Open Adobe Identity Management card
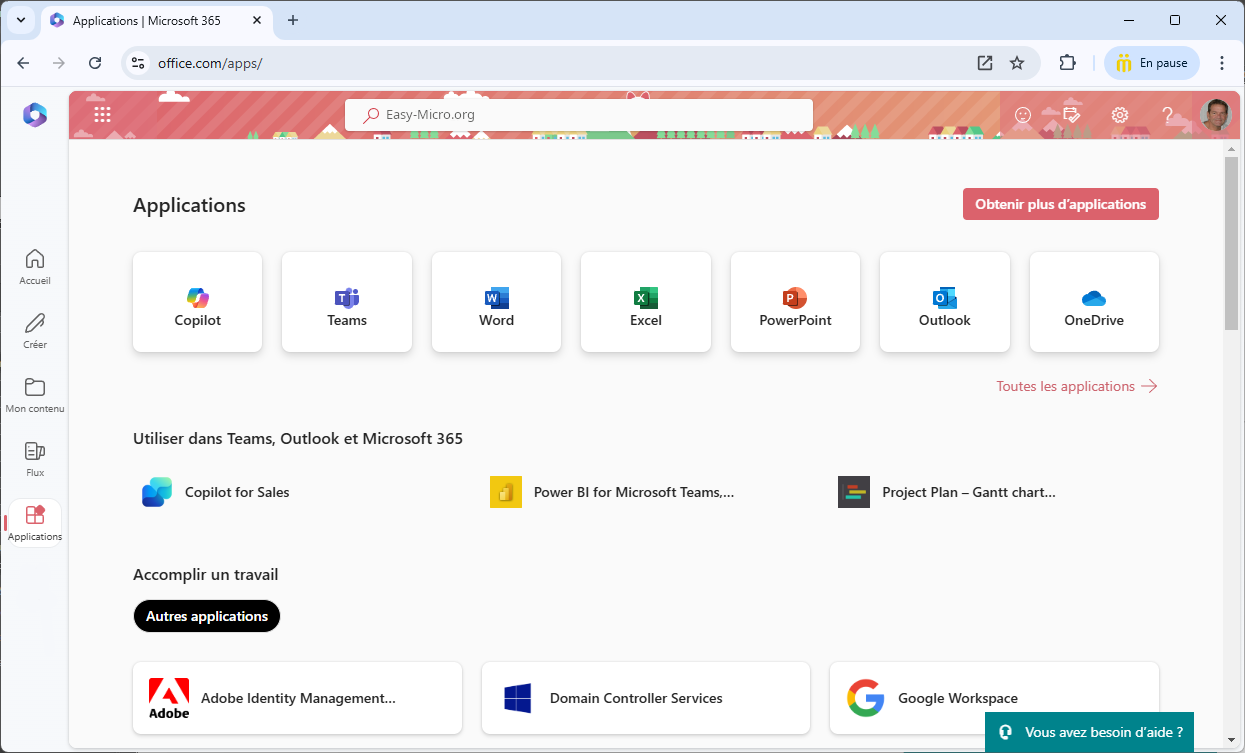Screen dimensions: 1245x753 pos(298,698)
